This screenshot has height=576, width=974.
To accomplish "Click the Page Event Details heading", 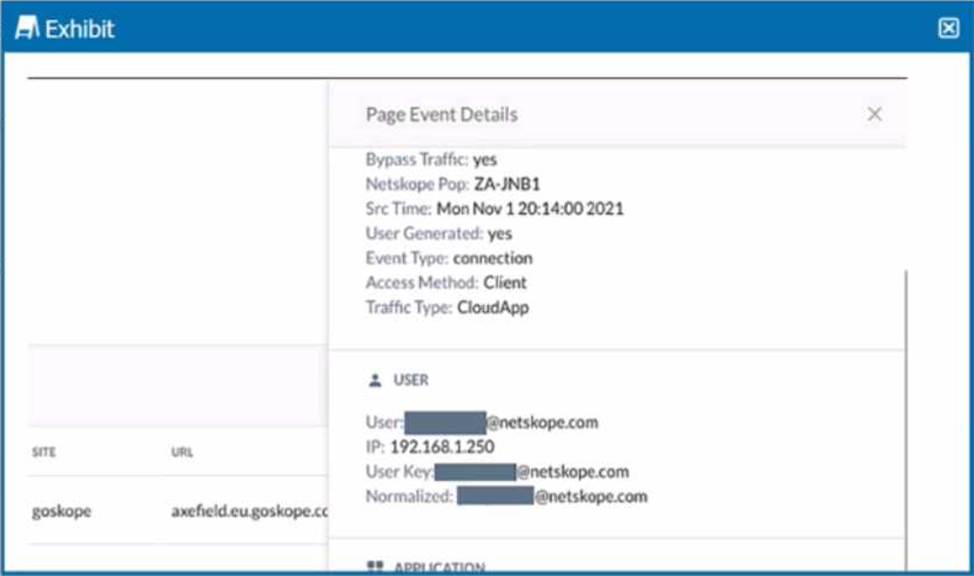I will [x=442, y=114].
